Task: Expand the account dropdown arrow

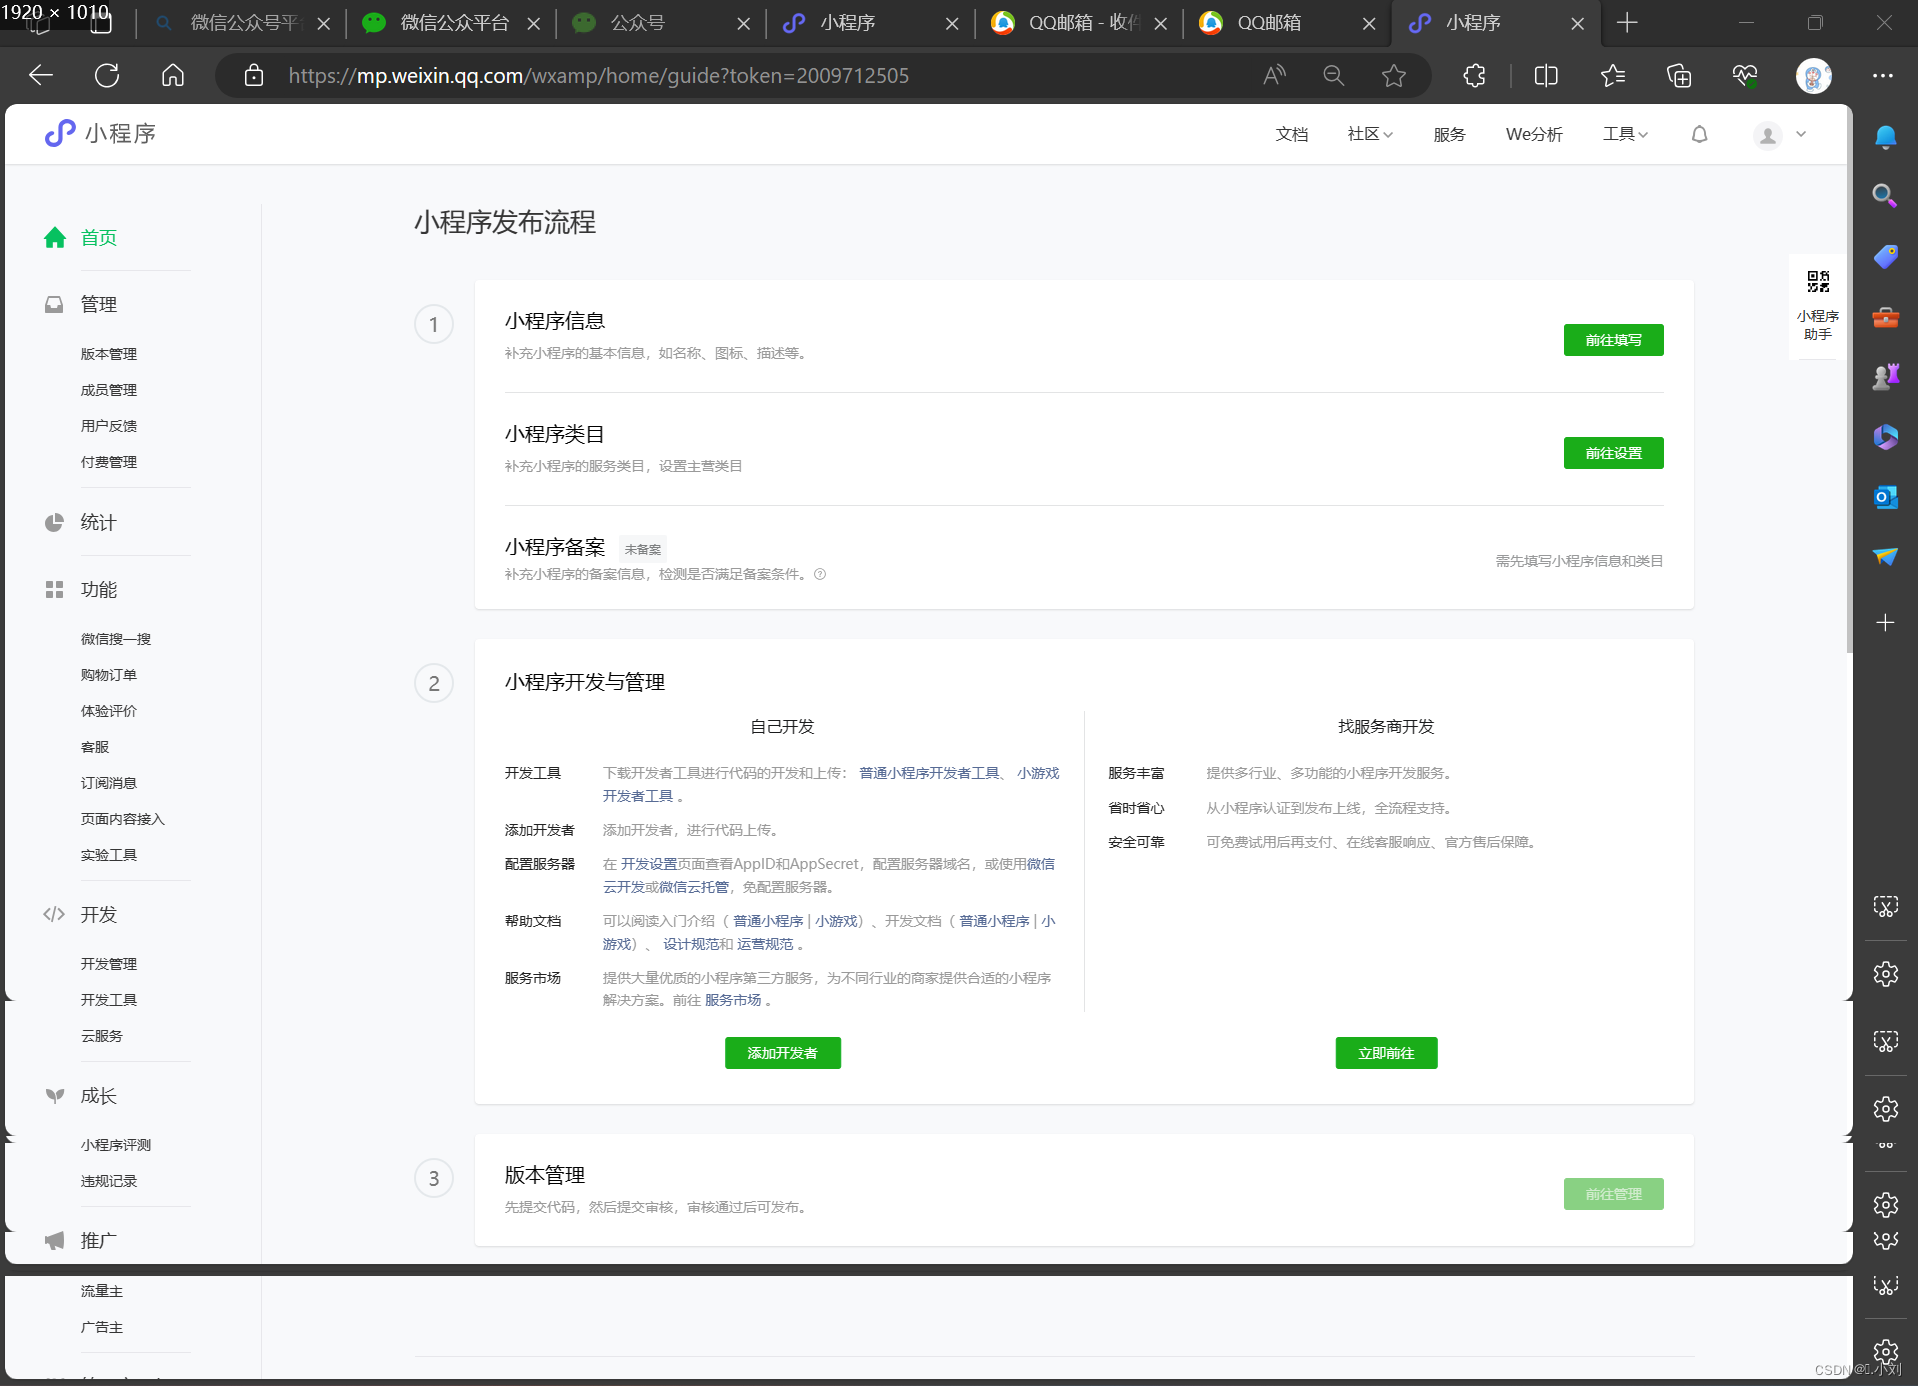Action: [x=1801, y=134]
